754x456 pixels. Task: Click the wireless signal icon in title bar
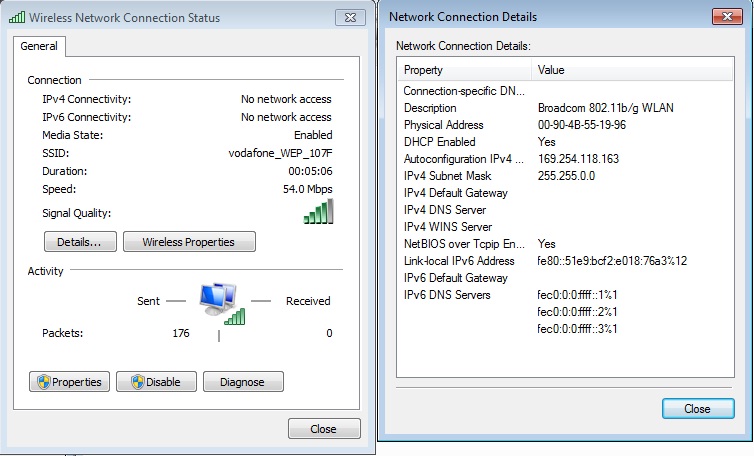point(17,17)
